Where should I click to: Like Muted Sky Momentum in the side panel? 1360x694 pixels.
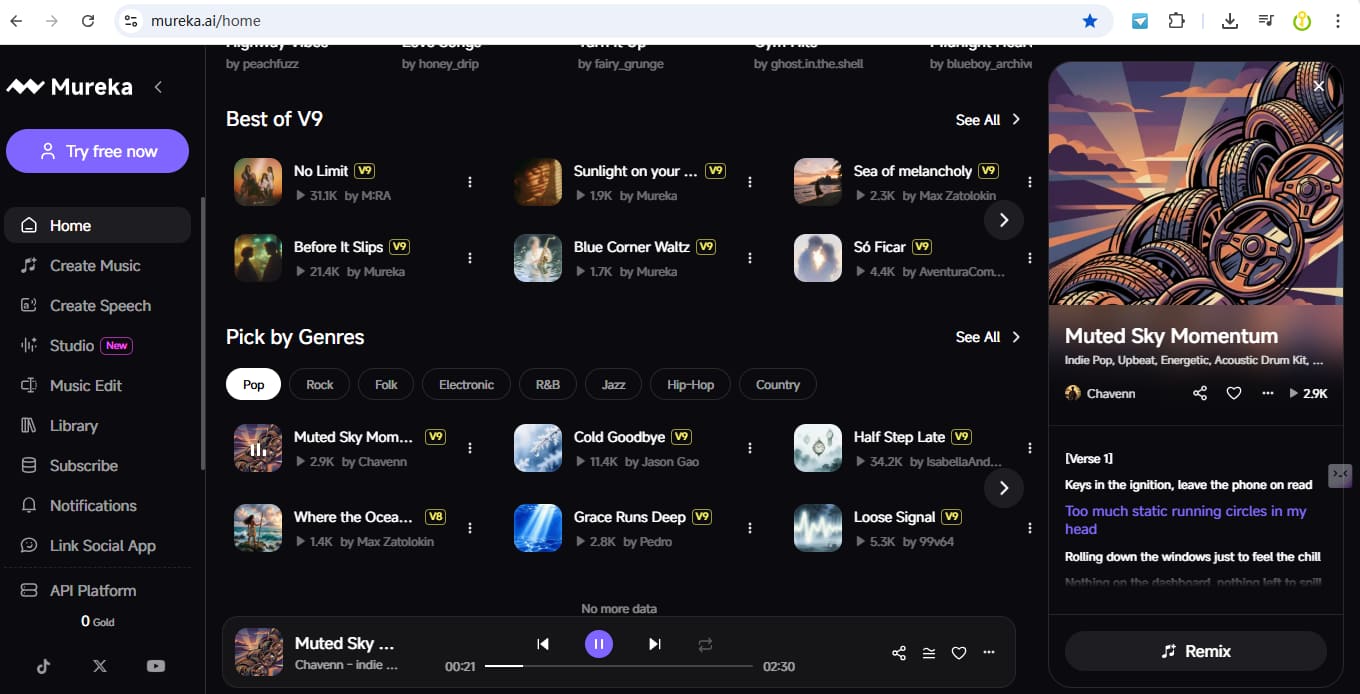pyautogui.click(x=1233, y=393)
